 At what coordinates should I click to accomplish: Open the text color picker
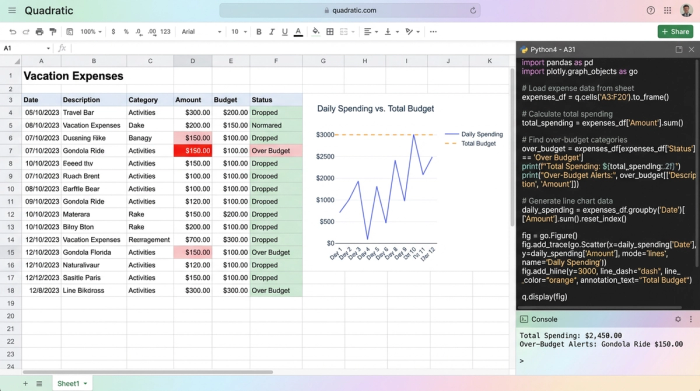(x=298, y=32)
